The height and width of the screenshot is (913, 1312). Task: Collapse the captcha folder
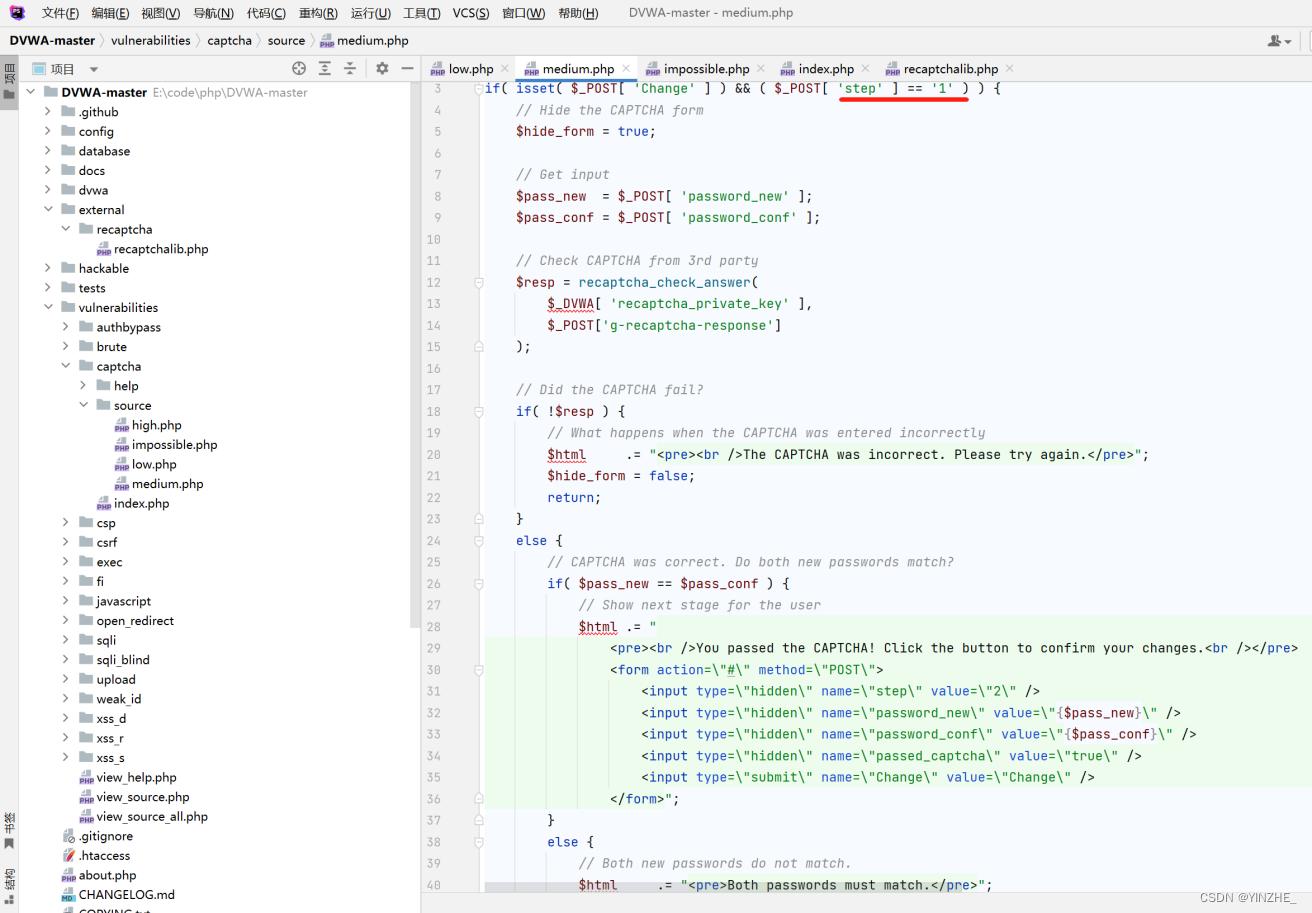[x=66, y=366]
